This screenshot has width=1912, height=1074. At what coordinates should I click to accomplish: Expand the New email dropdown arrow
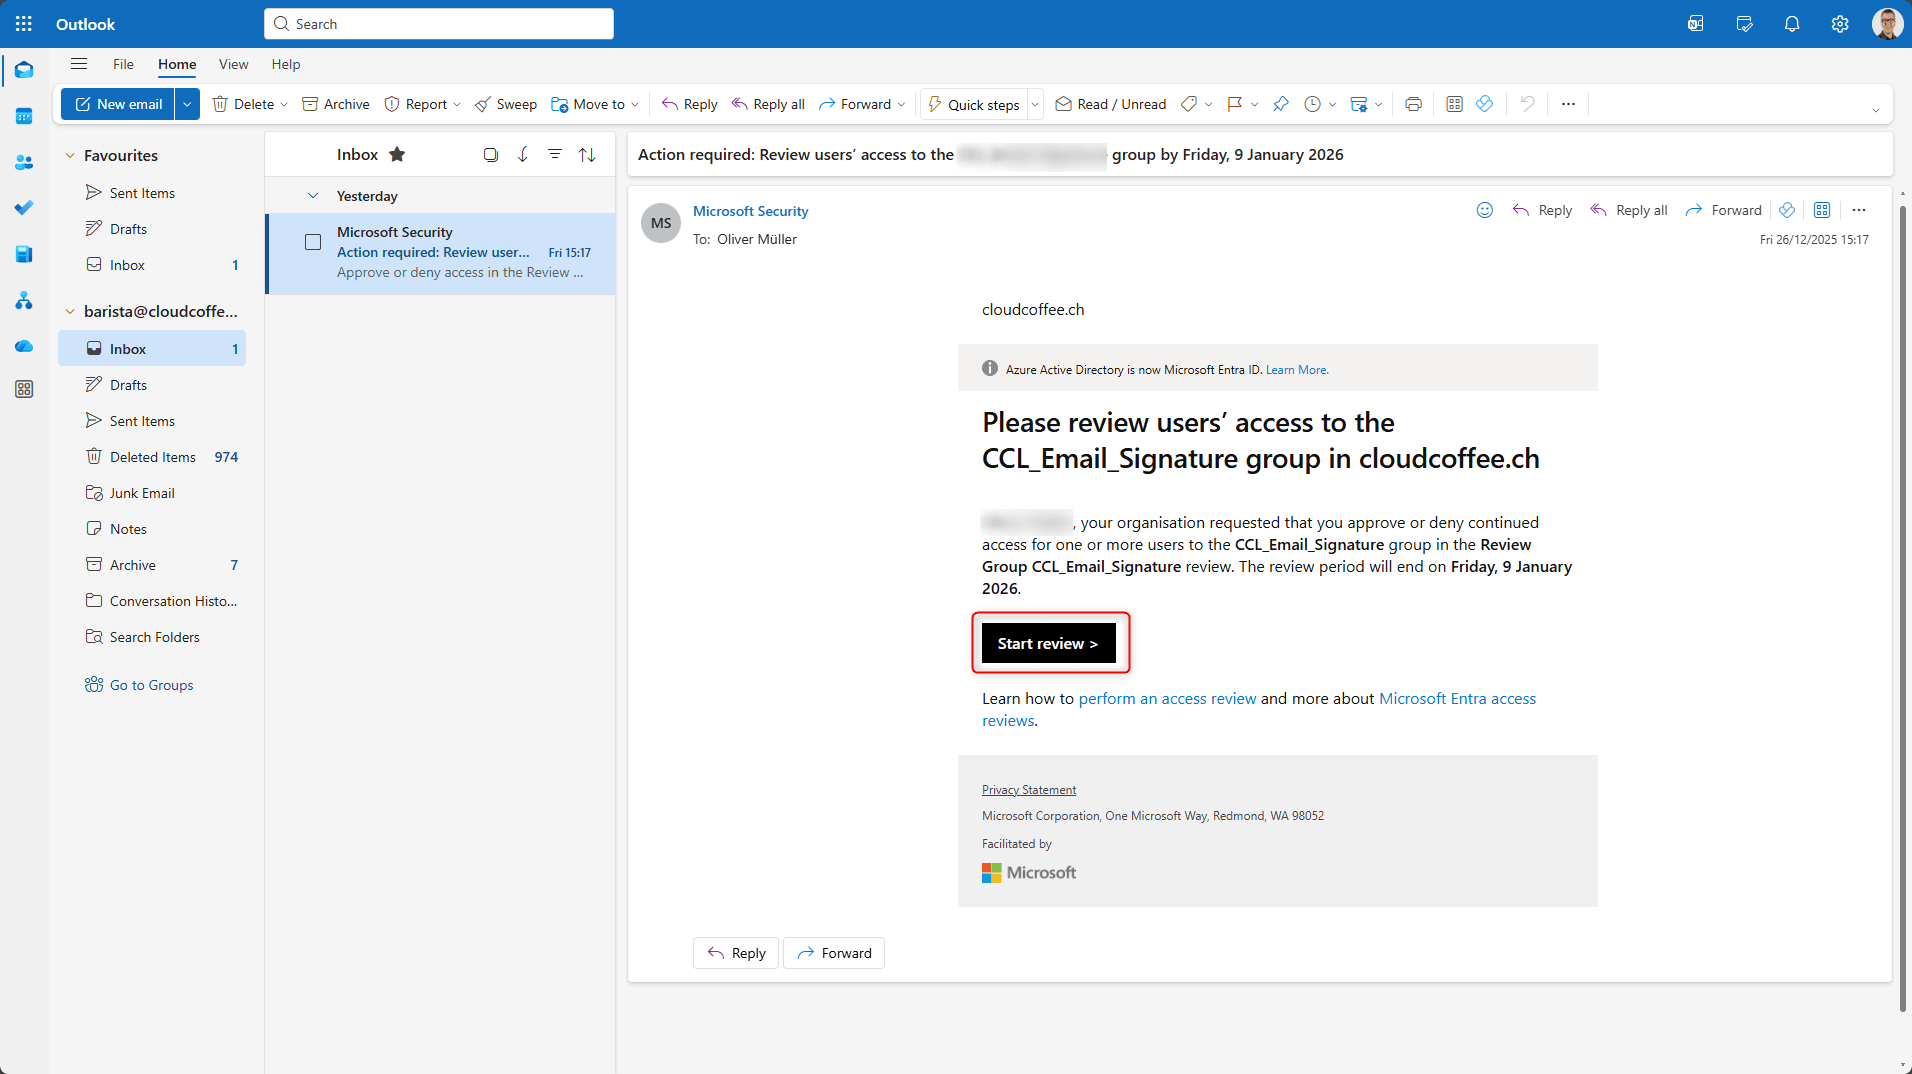[187, 104]
